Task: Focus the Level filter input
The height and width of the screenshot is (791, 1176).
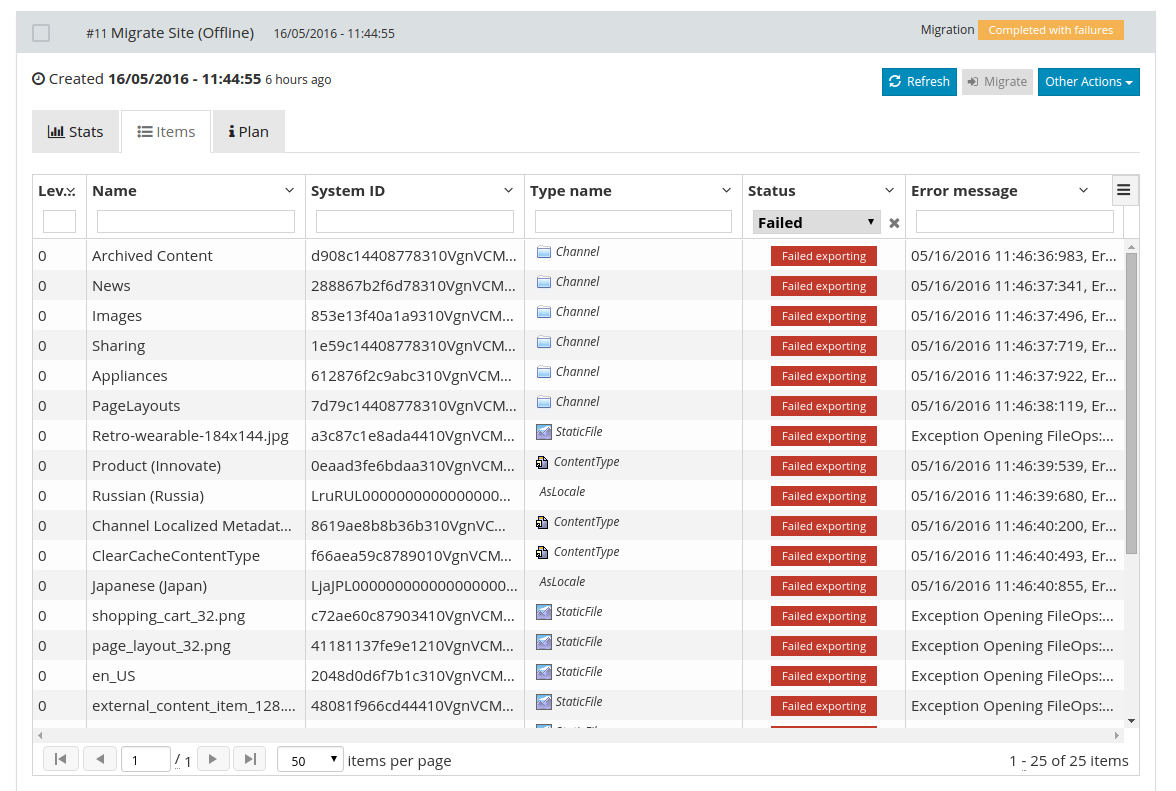Action: (x=59, y=221)
